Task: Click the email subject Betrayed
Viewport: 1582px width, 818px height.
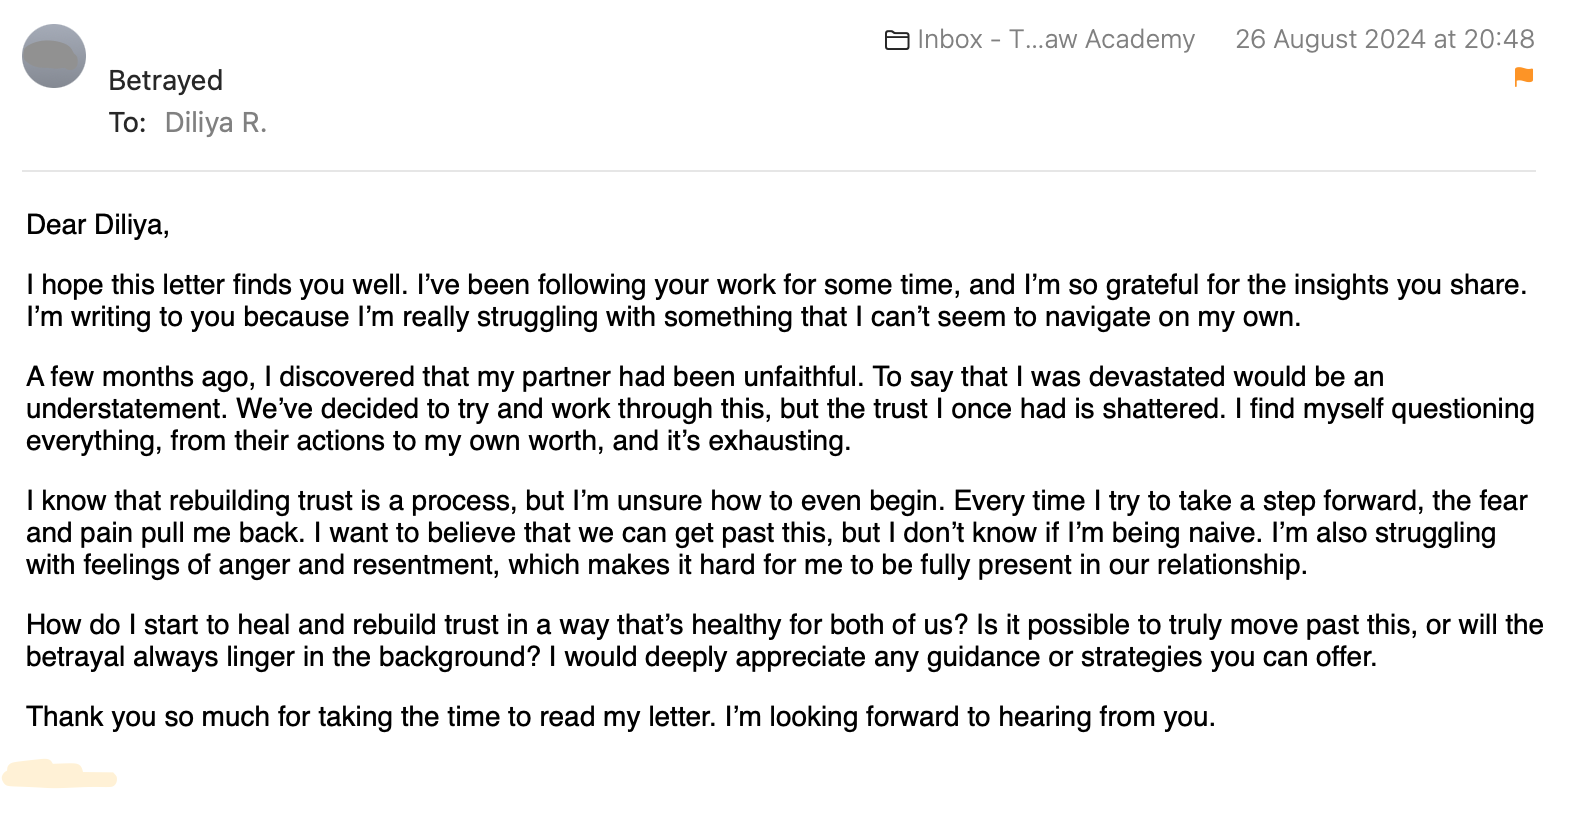Action: [165, 80]
